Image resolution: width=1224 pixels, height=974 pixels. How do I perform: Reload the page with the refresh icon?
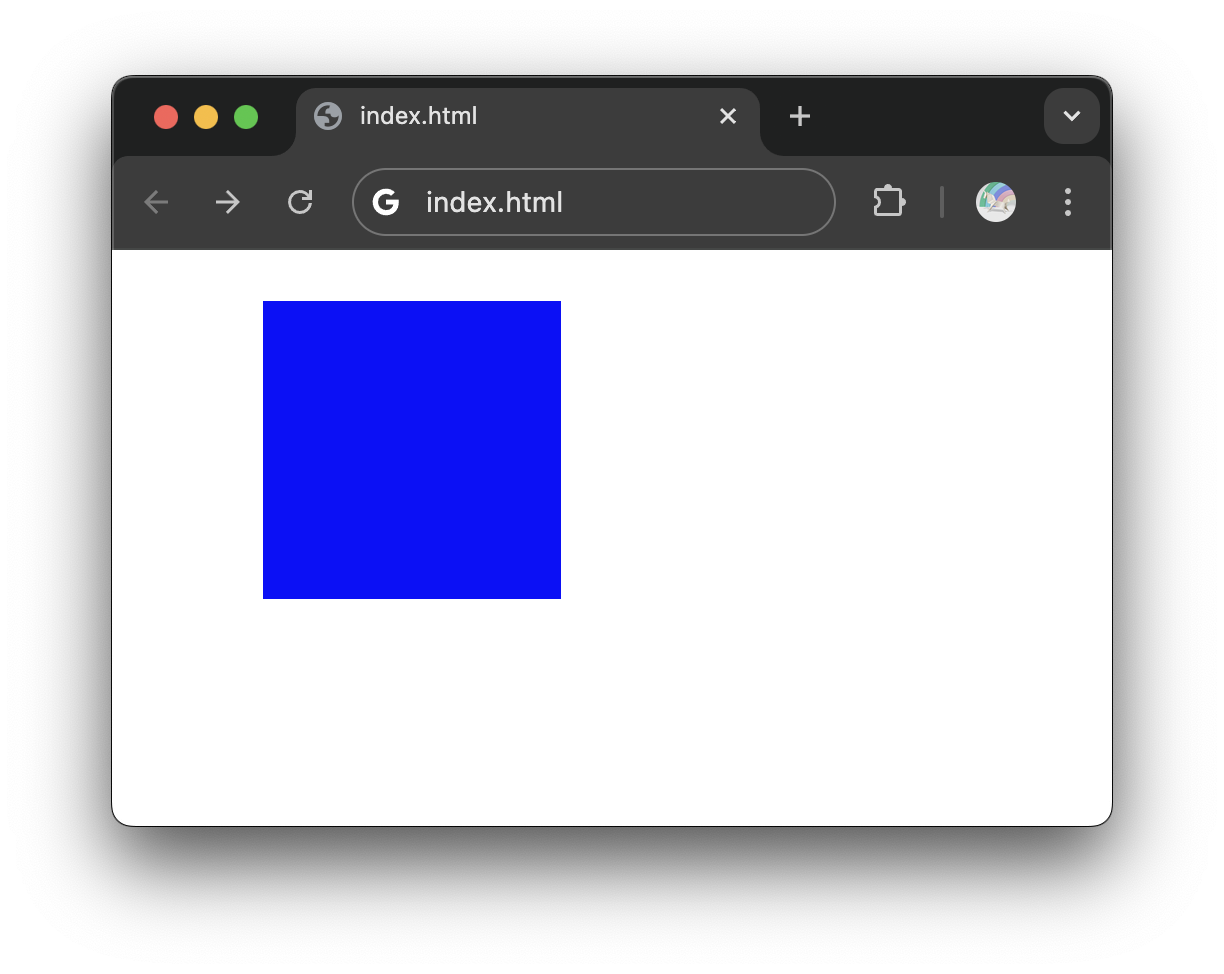(300, 203)
